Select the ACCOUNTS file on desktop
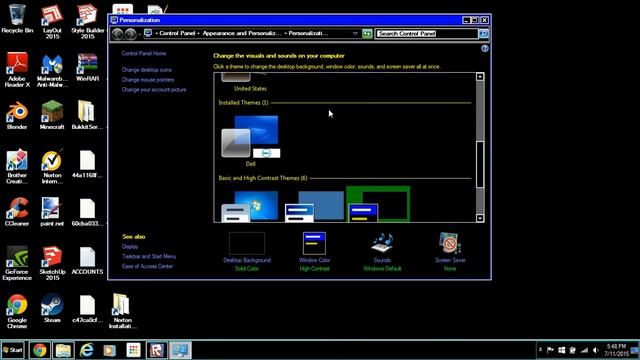The height and width of the screenshot is (360, 640). click(x=87, y=260)
